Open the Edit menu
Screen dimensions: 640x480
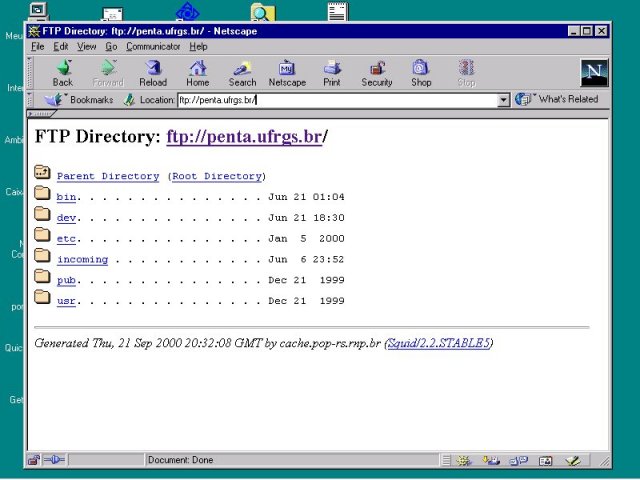[x=61, y=47]
